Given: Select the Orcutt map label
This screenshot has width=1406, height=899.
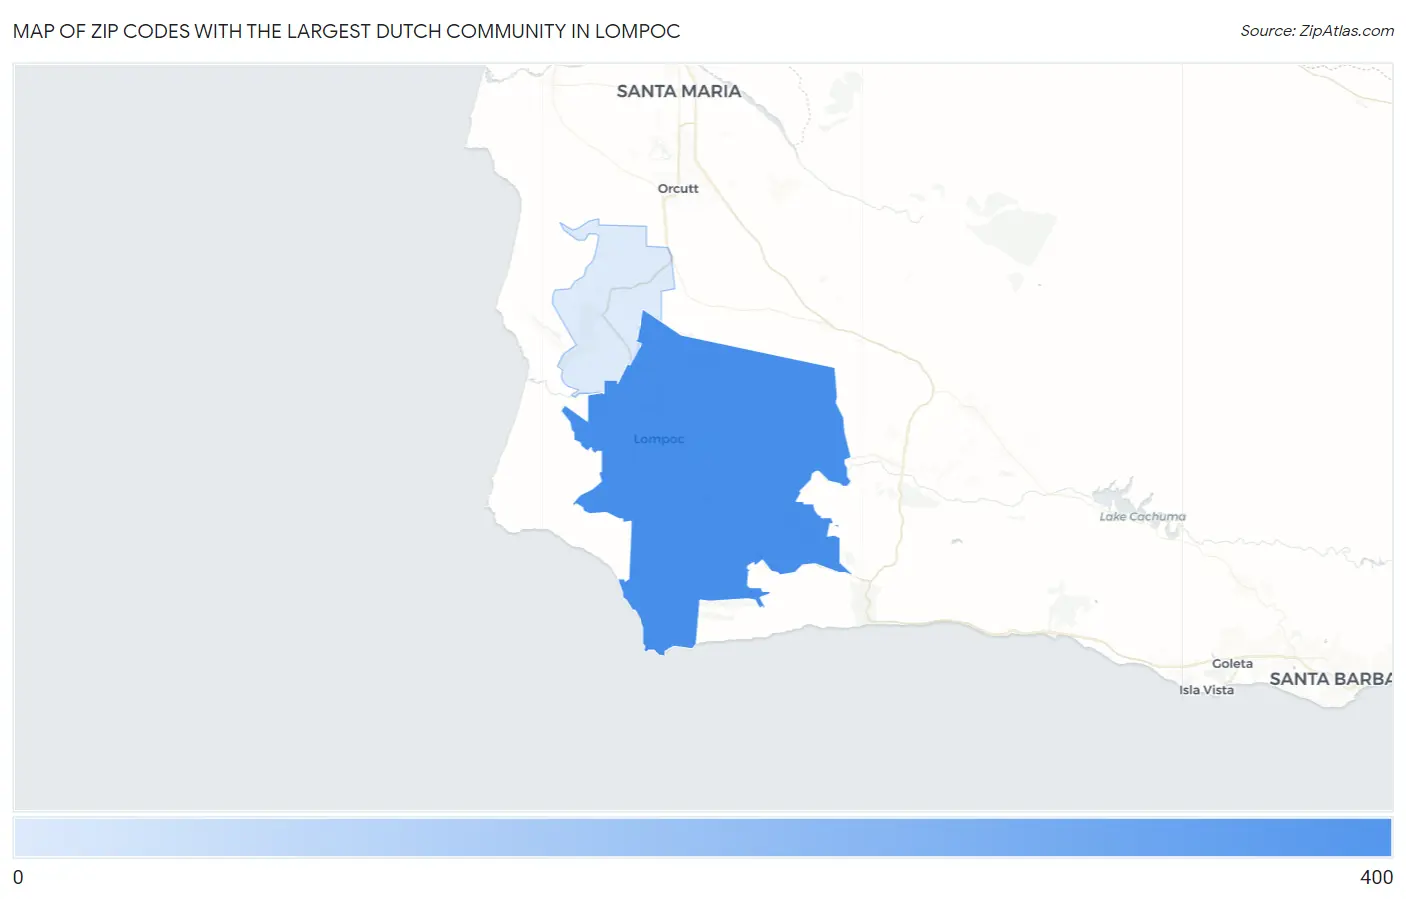Looking at the screenshot, I should [678, 188].
